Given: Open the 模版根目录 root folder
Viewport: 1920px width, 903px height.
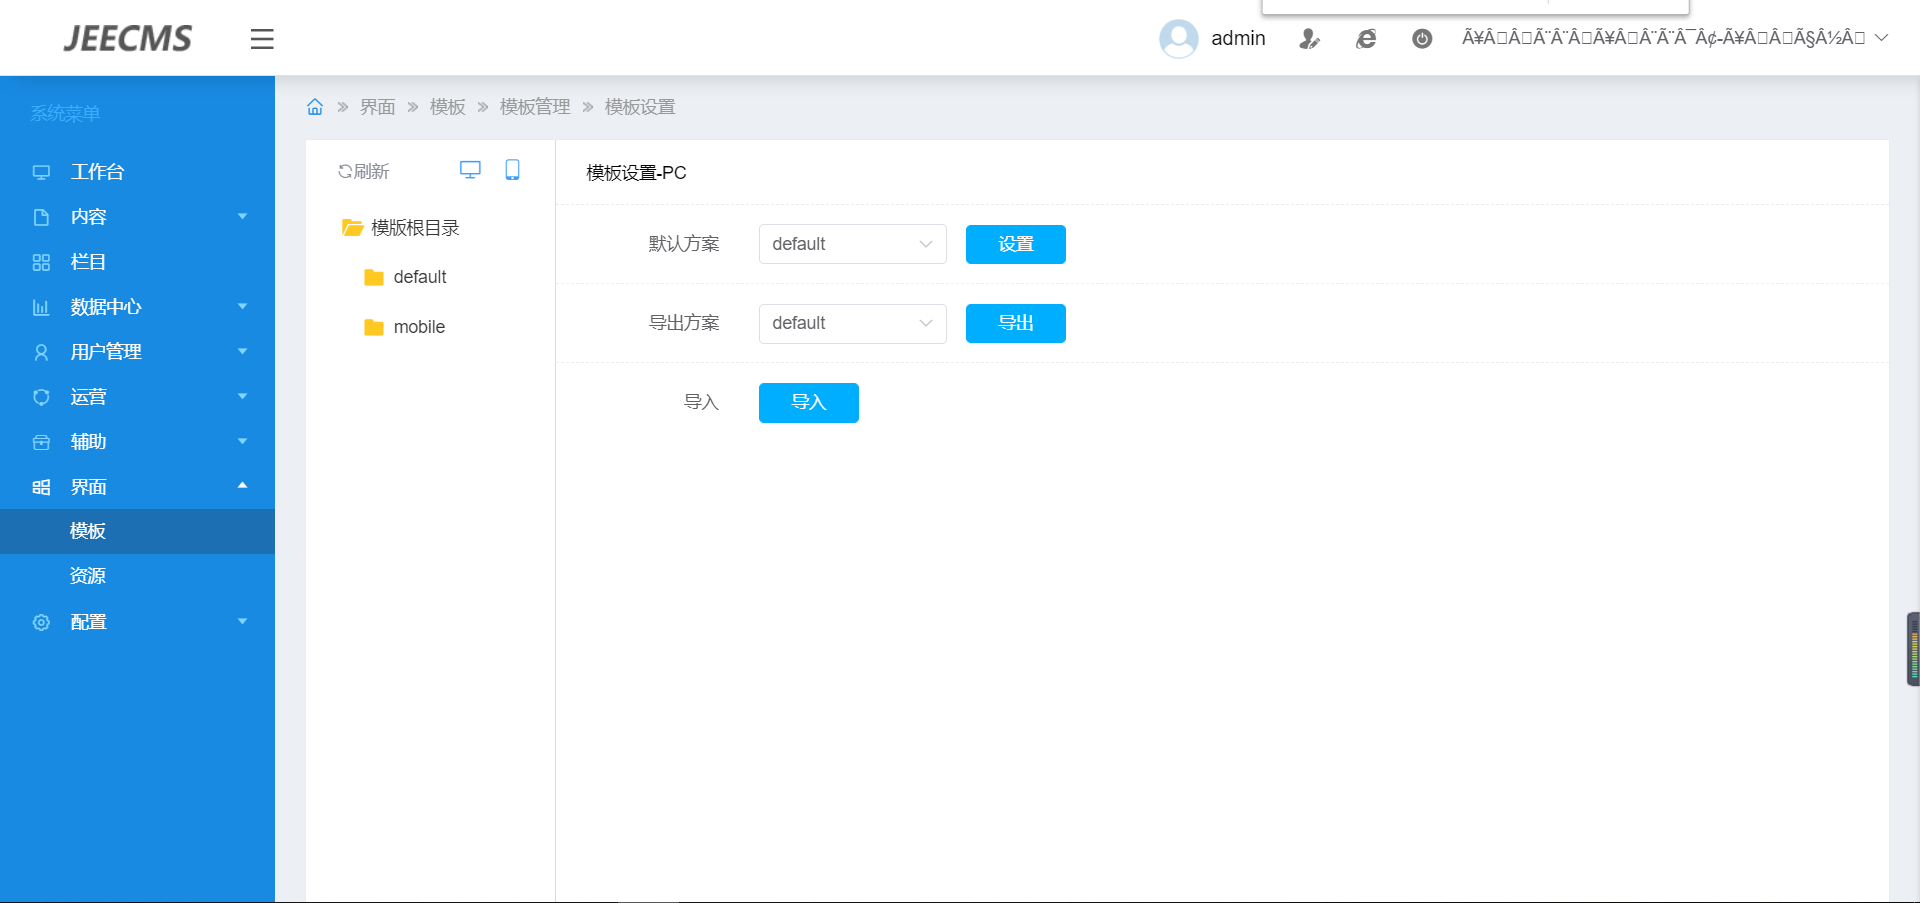Looking at the screenshot, I should 401,228.
